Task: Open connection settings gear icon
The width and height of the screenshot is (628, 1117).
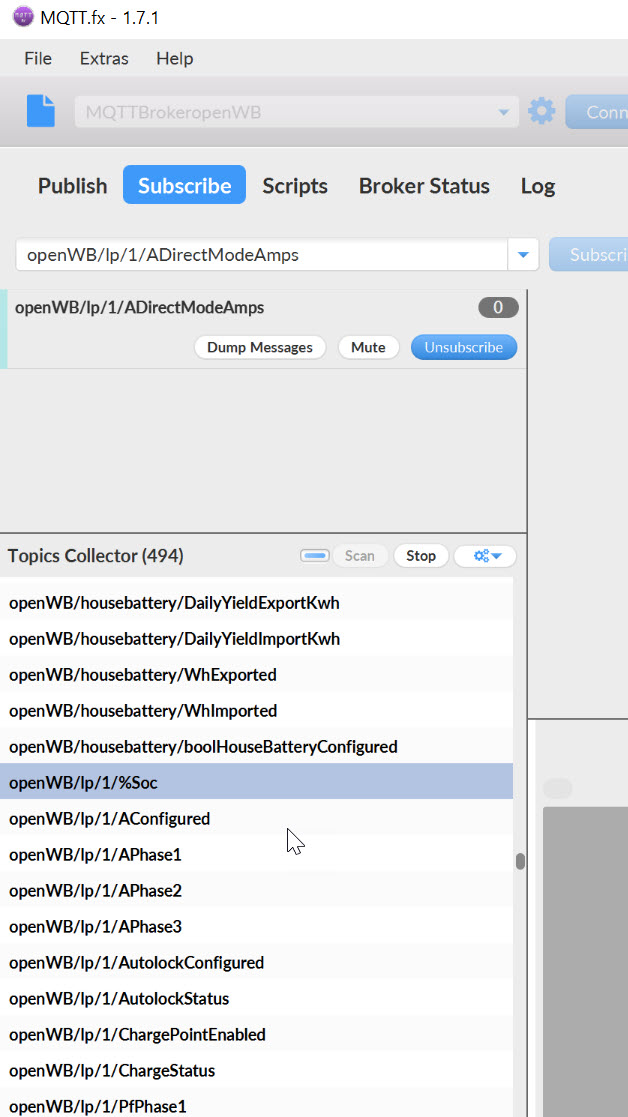Action: [x=541, y=111]
